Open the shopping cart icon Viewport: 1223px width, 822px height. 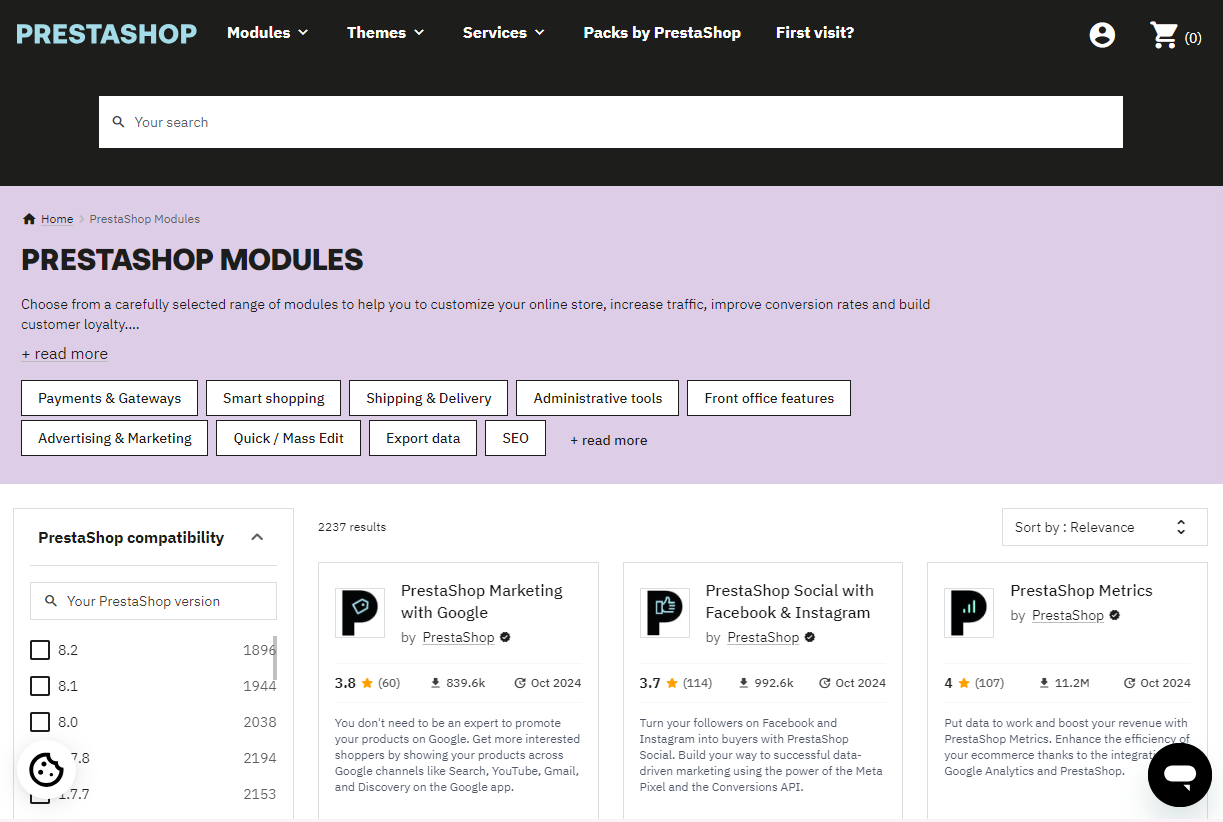[x=1164, y=35]
